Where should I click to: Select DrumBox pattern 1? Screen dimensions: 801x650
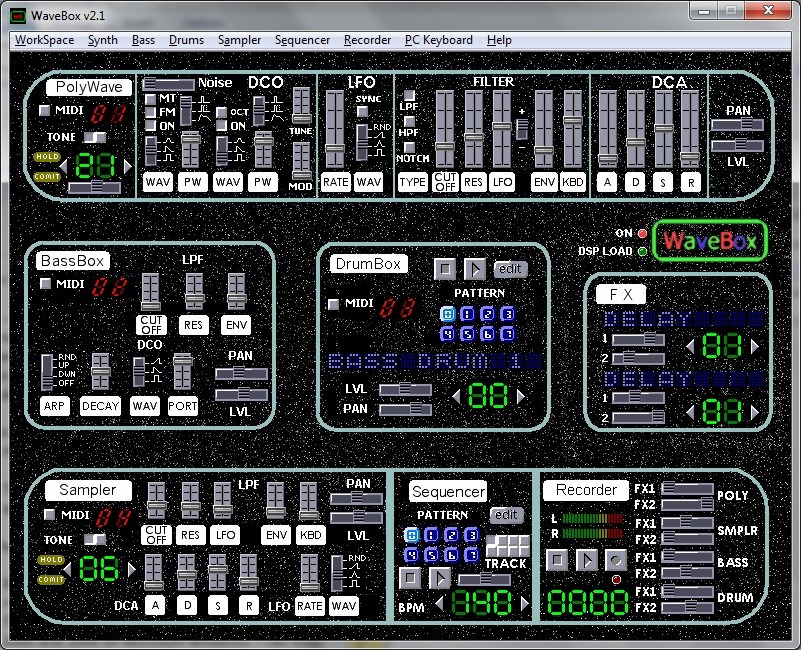[x=467, y=314]
